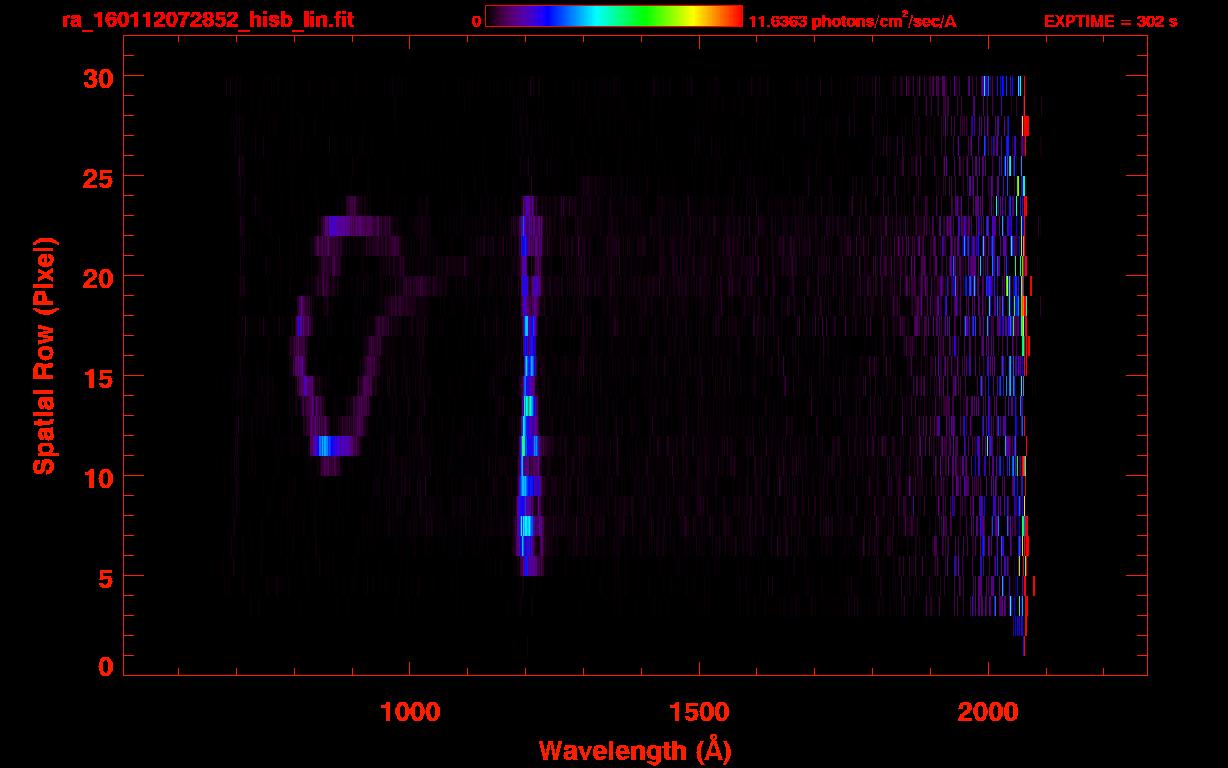Click the y-axis tick label 30
This screenshot has width=1228, height=768.
[x=99, y=77]
